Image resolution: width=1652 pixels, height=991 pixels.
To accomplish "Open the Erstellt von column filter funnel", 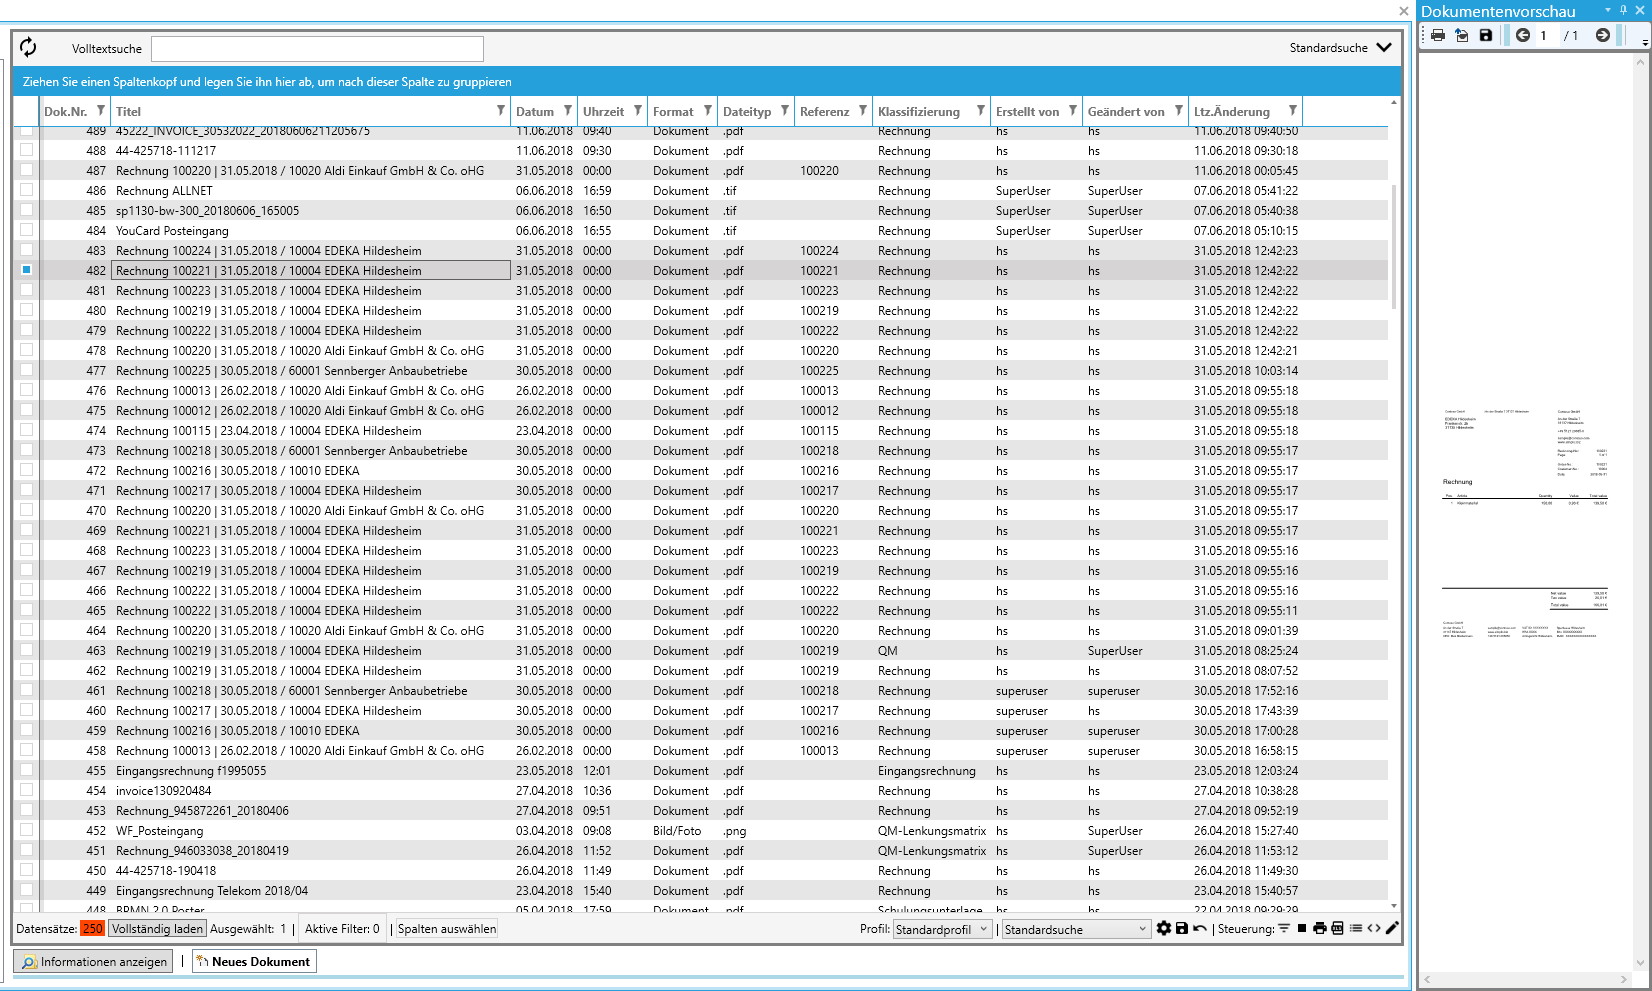I will click(1073, 110).
